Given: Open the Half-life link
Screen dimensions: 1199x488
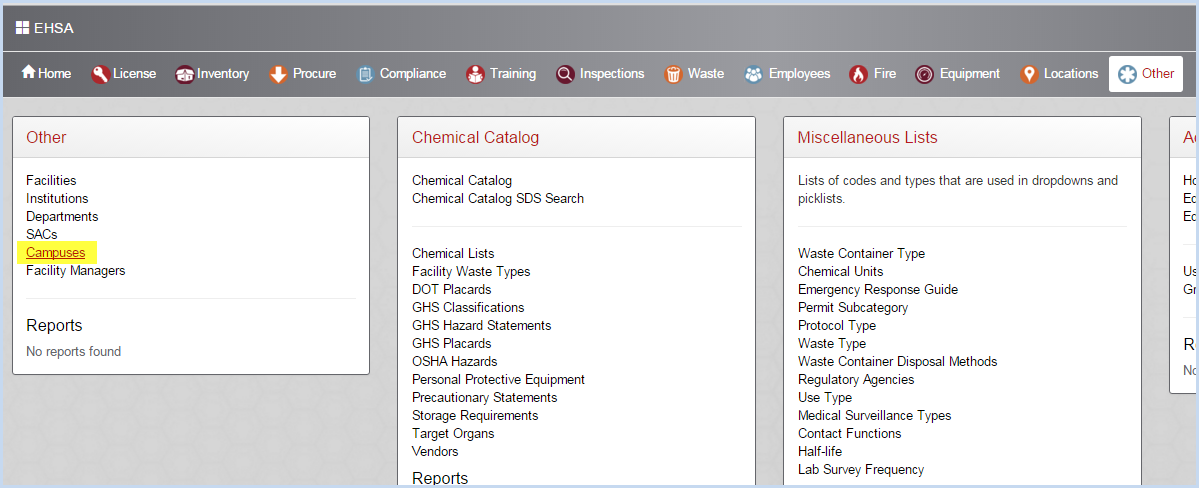Looking at the screenshot, I should click(x=818, y=451).
